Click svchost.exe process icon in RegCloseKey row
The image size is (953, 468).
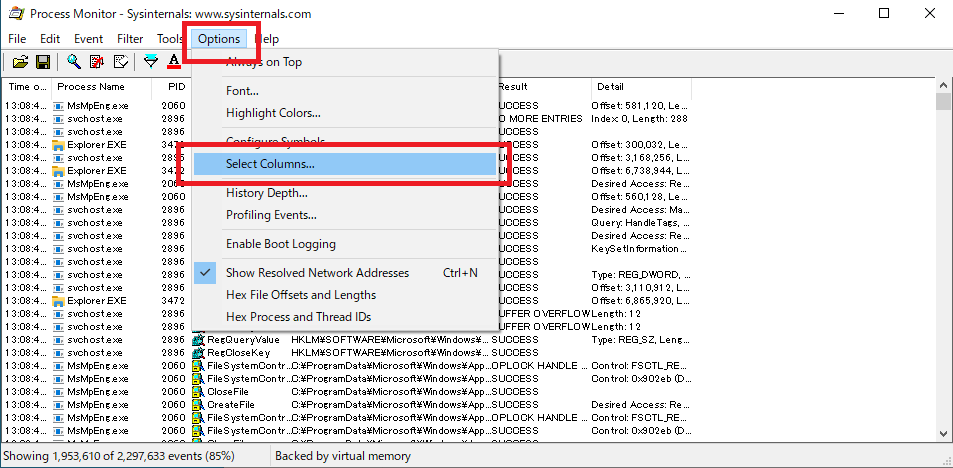58,353
